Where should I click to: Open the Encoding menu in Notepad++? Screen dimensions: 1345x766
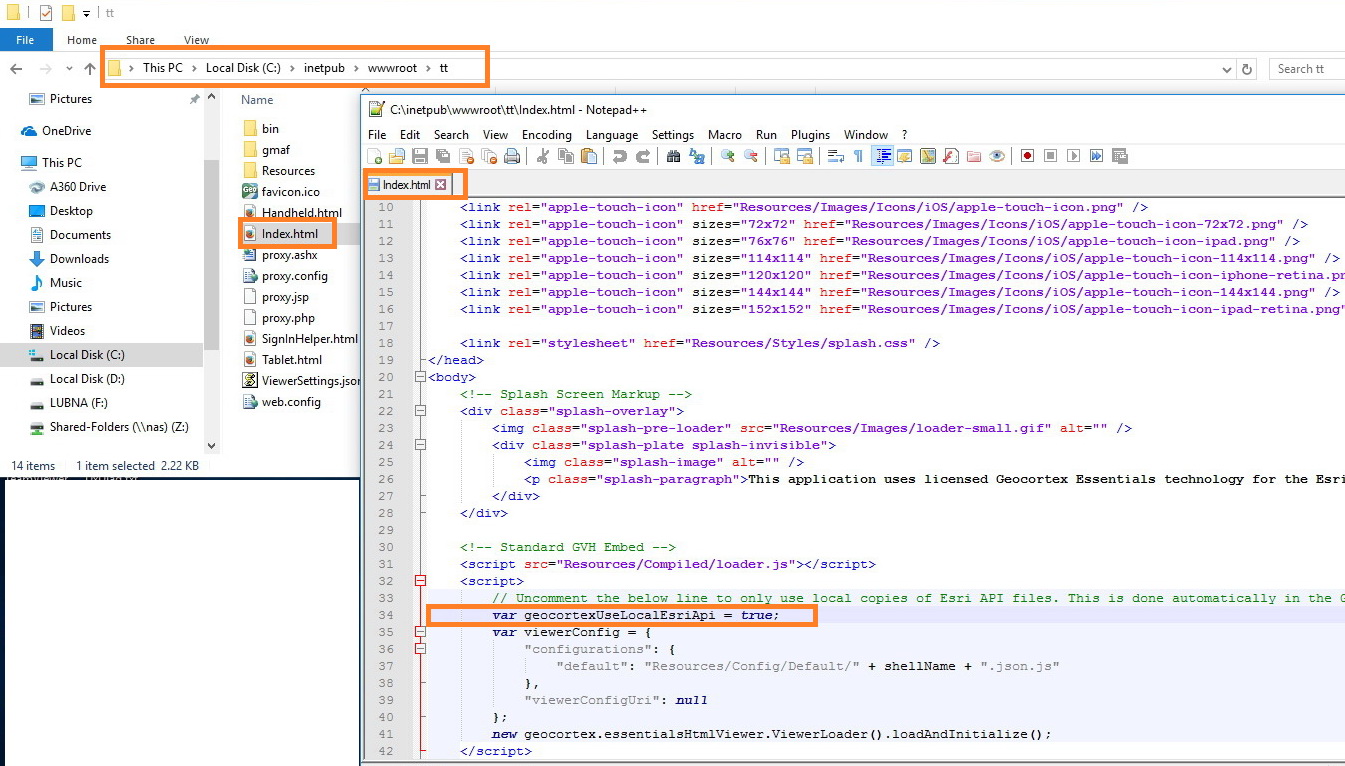coord(547,135)
